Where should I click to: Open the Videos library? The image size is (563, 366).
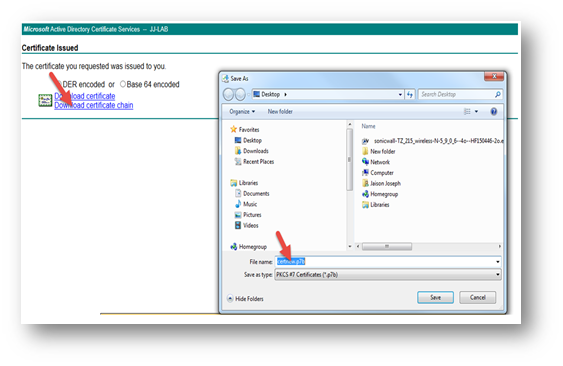coord(247,226)
